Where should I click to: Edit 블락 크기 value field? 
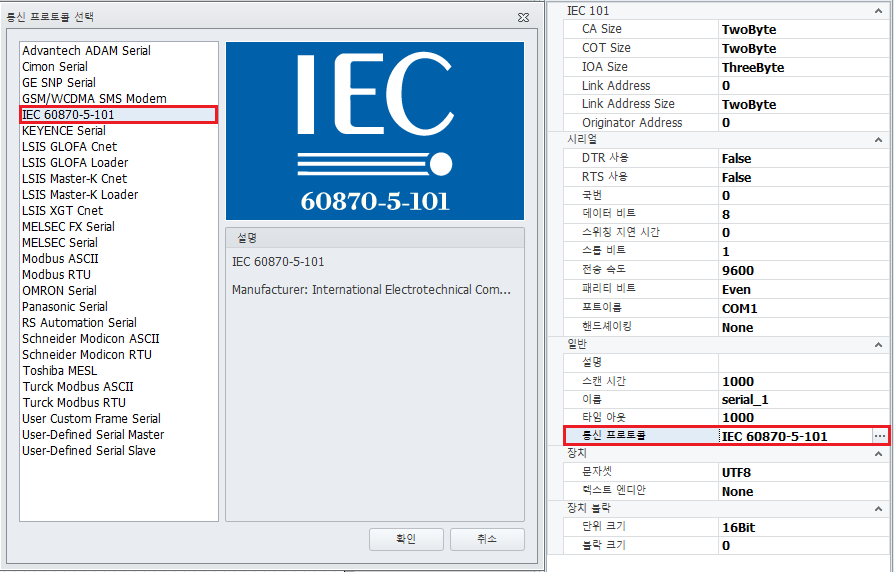coord(803,545)
